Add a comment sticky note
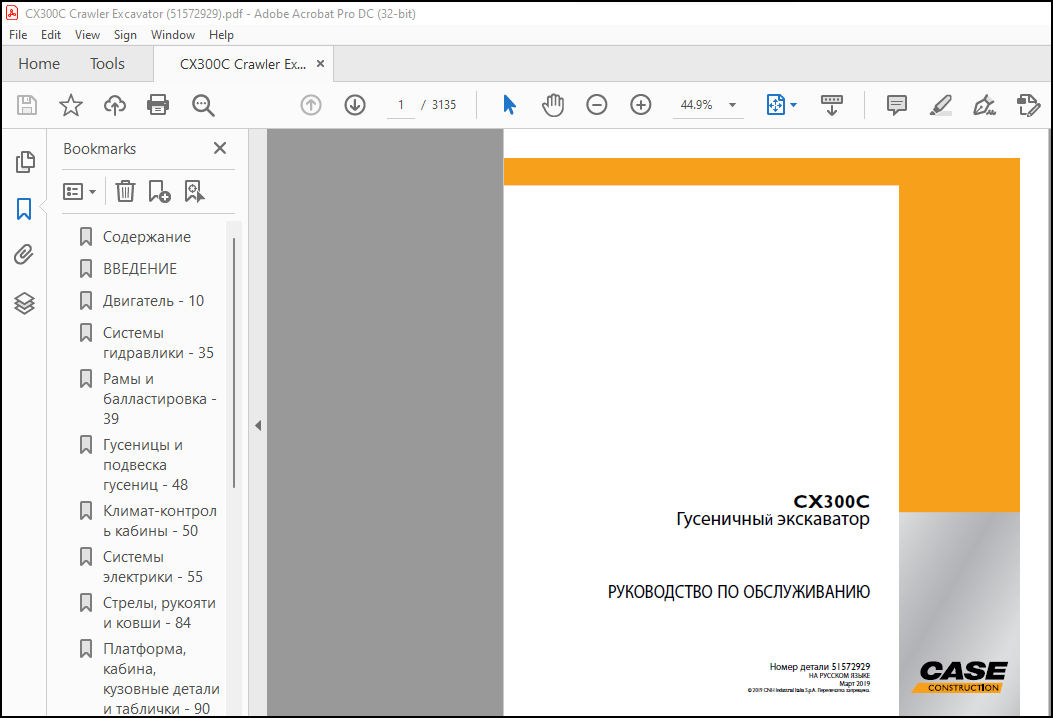The image size is (1053, 718). [x=897, y=105]
